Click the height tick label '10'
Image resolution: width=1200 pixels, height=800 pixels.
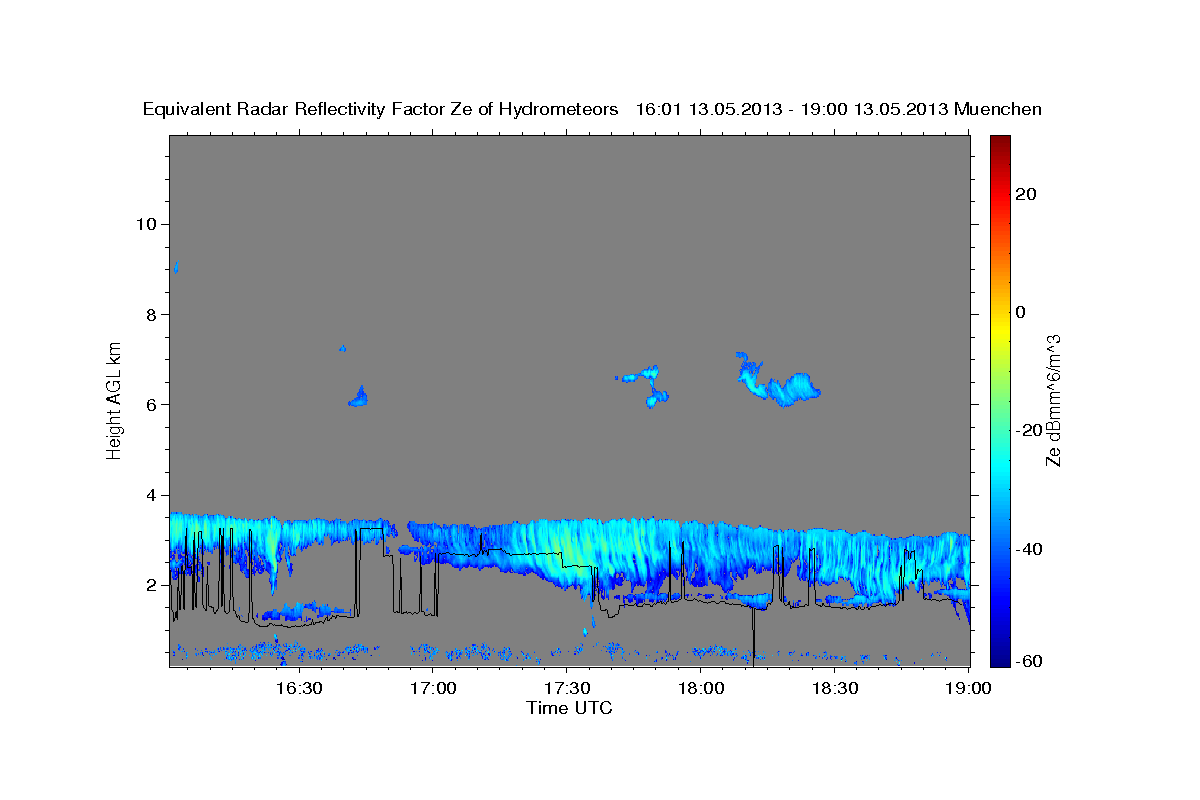[x=145, y=224]
